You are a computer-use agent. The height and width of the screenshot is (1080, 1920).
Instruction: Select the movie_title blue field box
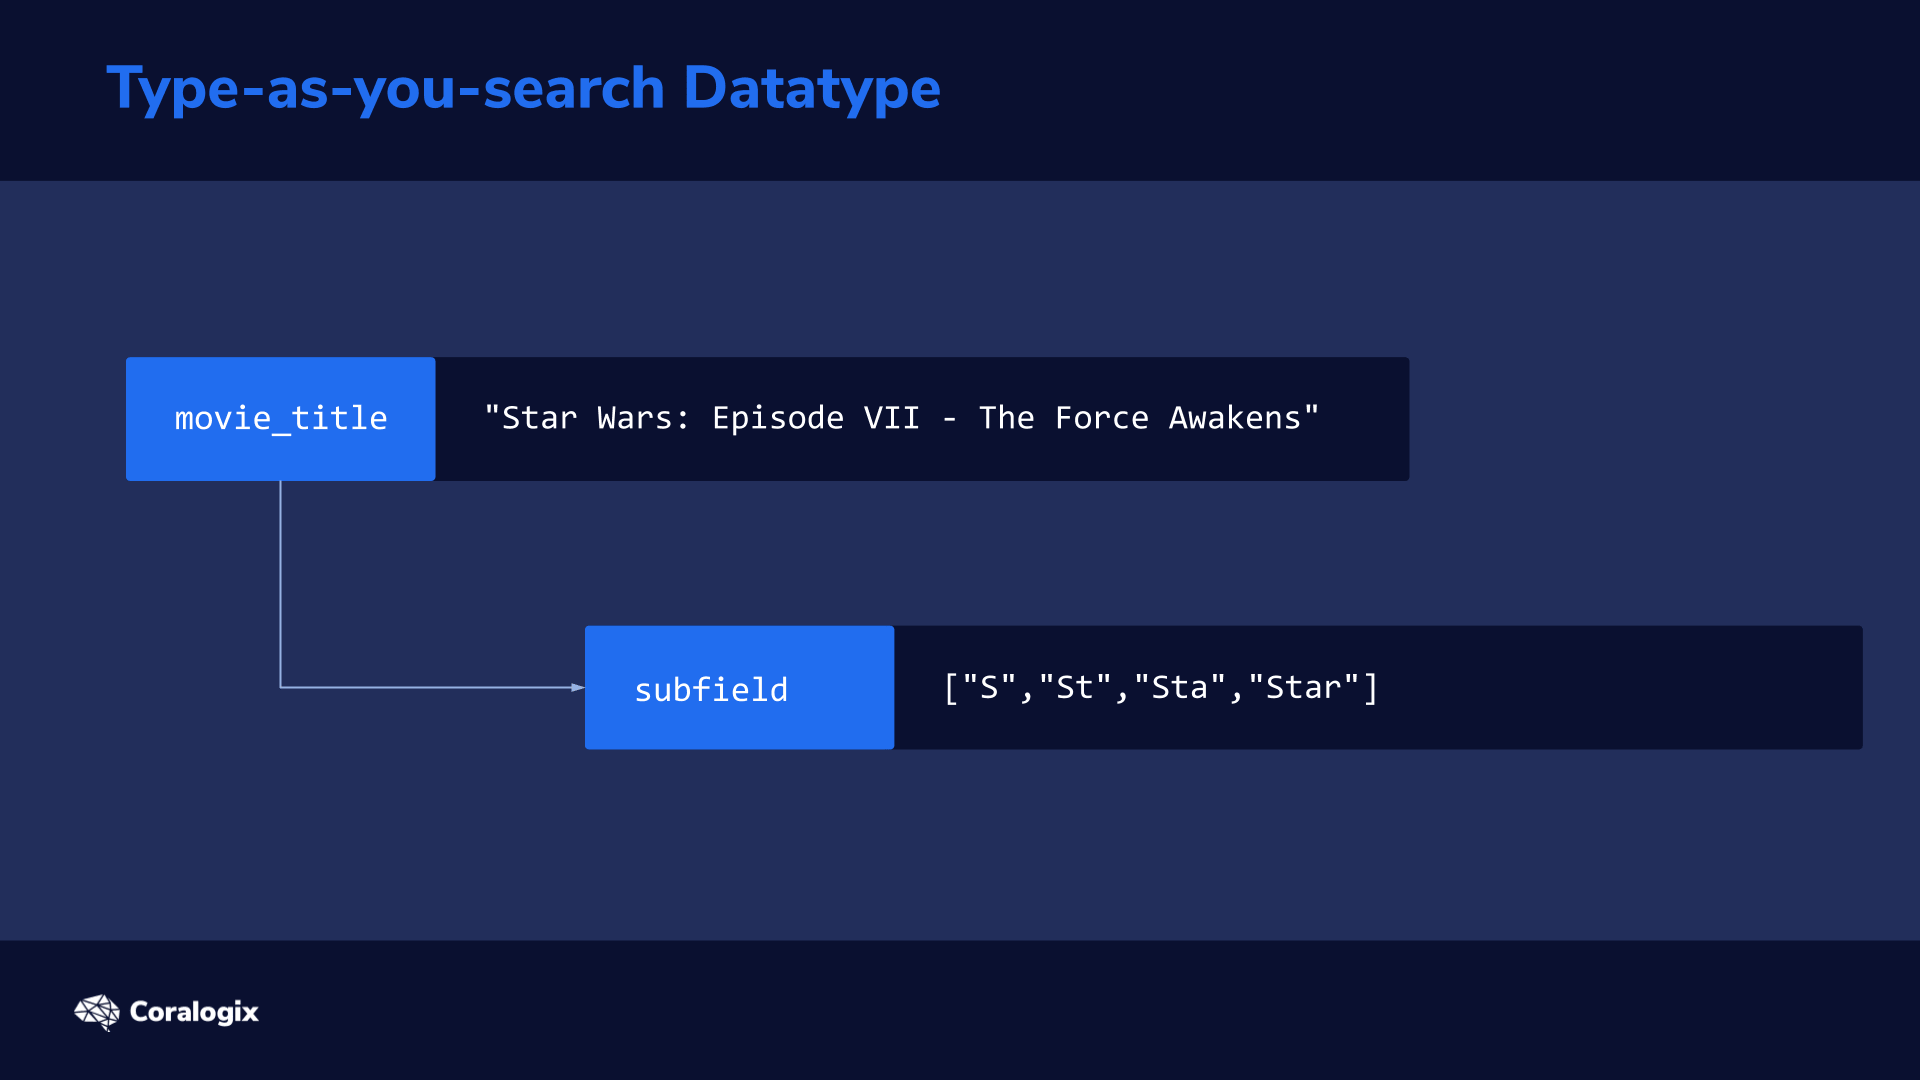pyautogui.click(x=281, y=419)
